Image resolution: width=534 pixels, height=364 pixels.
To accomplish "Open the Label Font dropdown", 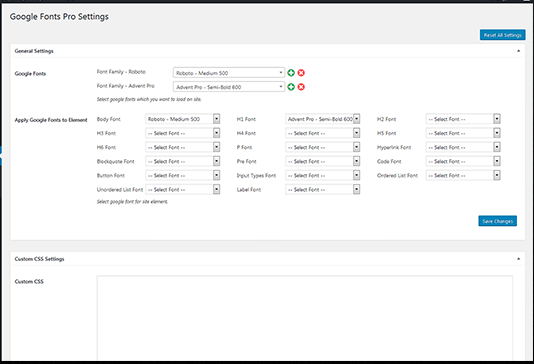I will (323, 190).
